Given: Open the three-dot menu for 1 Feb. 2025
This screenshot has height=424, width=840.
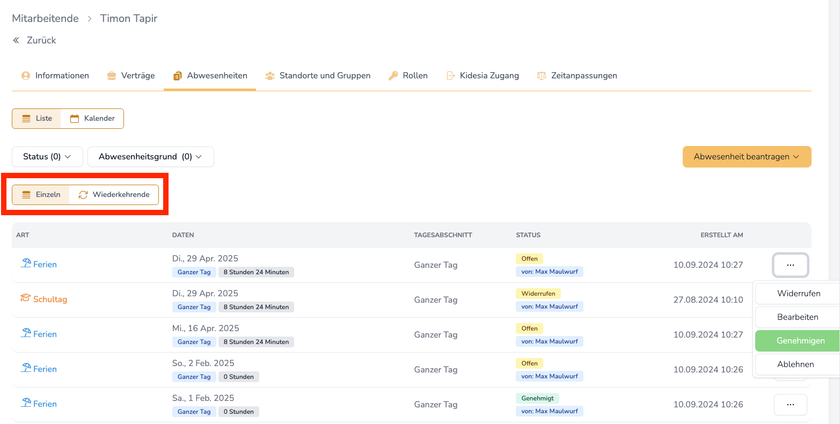Looking at the screenshot, I should [x=790, y=405].
